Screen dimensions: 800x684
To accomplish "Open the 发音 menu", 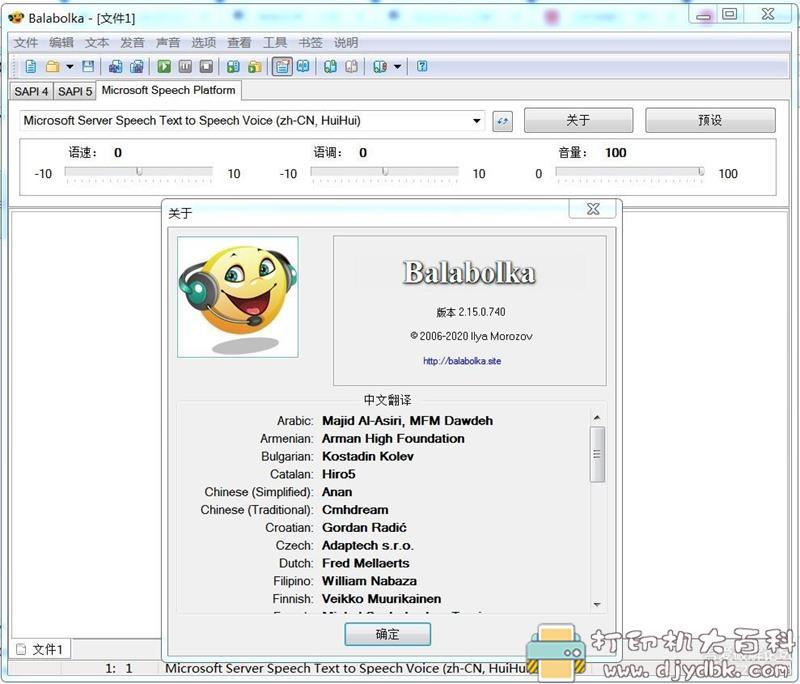I will click(133, 43).
